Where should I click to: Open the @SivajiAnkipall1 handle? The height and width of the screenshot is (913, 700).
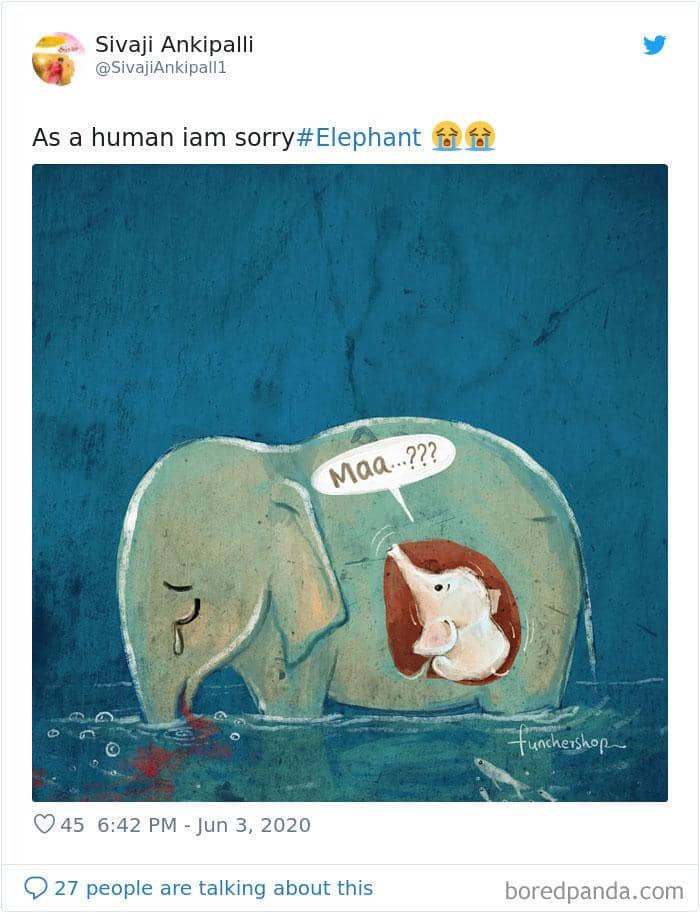tap(161, 68)
